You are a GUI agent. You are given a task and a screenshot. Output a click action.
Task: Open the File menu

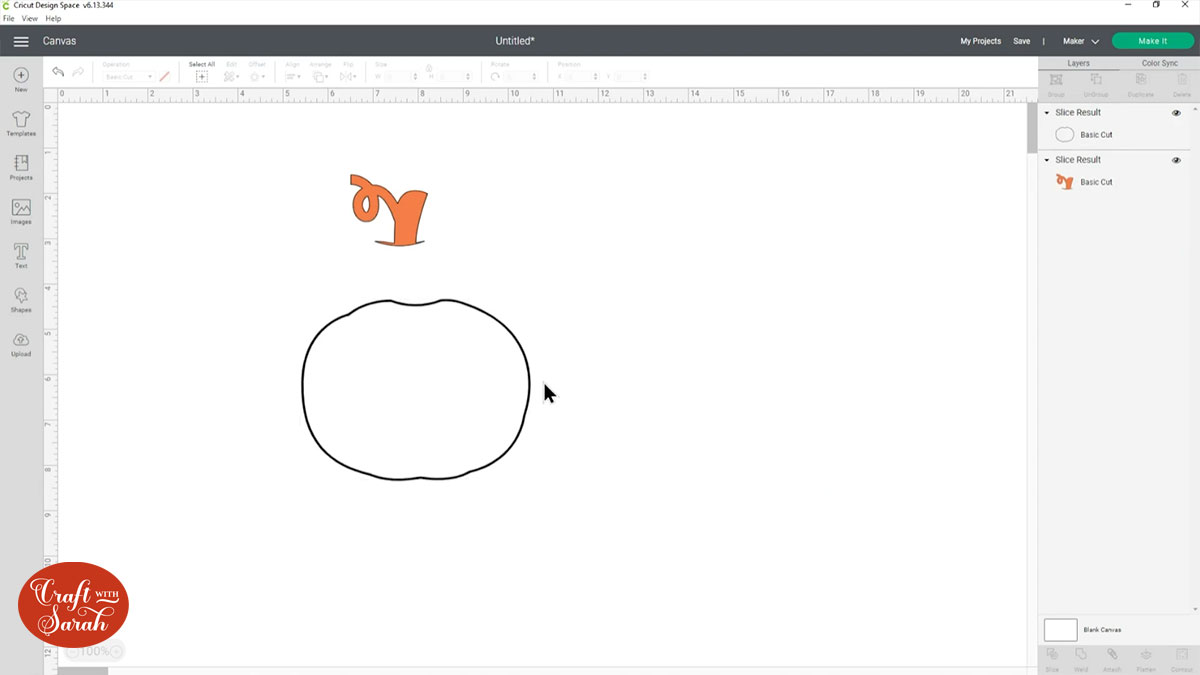tap(9, 19)
